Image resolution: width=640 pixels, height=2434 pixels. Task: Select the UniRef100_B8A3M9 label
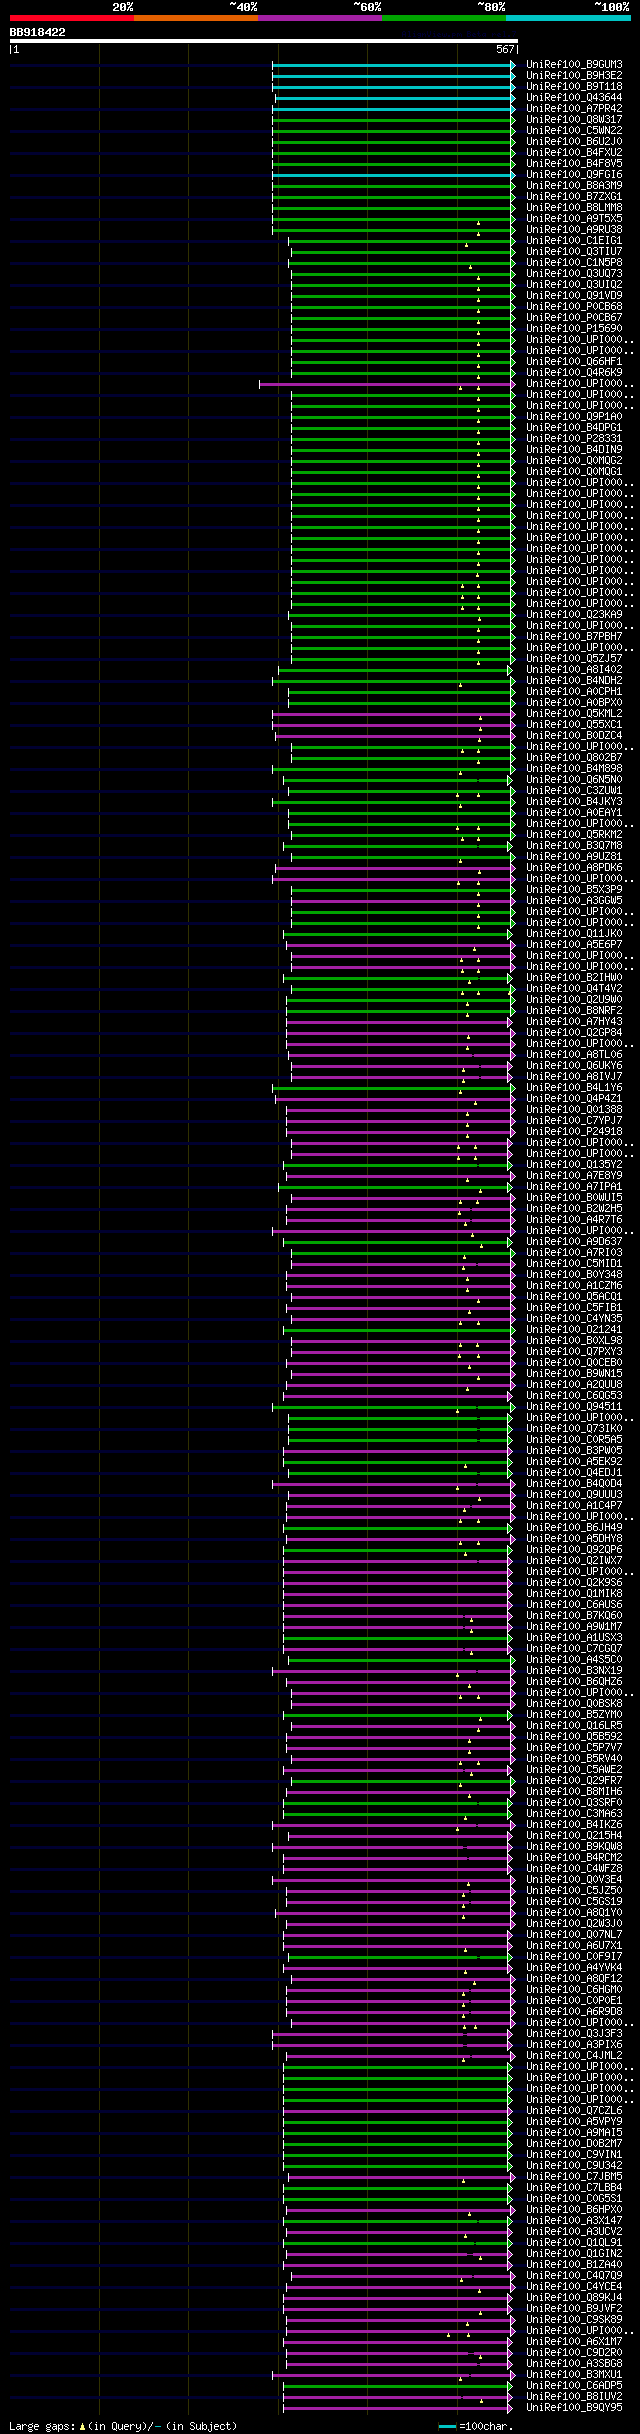(574, 186)
